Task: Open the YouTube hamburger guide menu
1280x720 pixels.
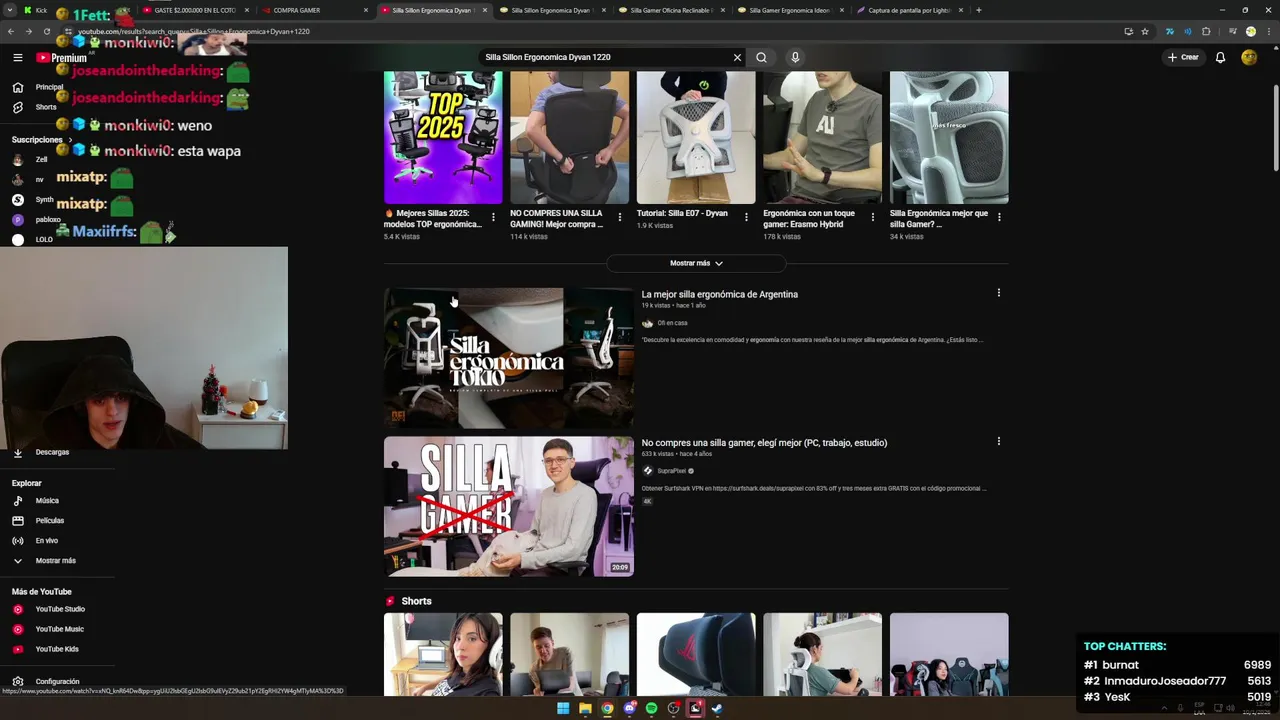Action: click(x=18, y=57)
